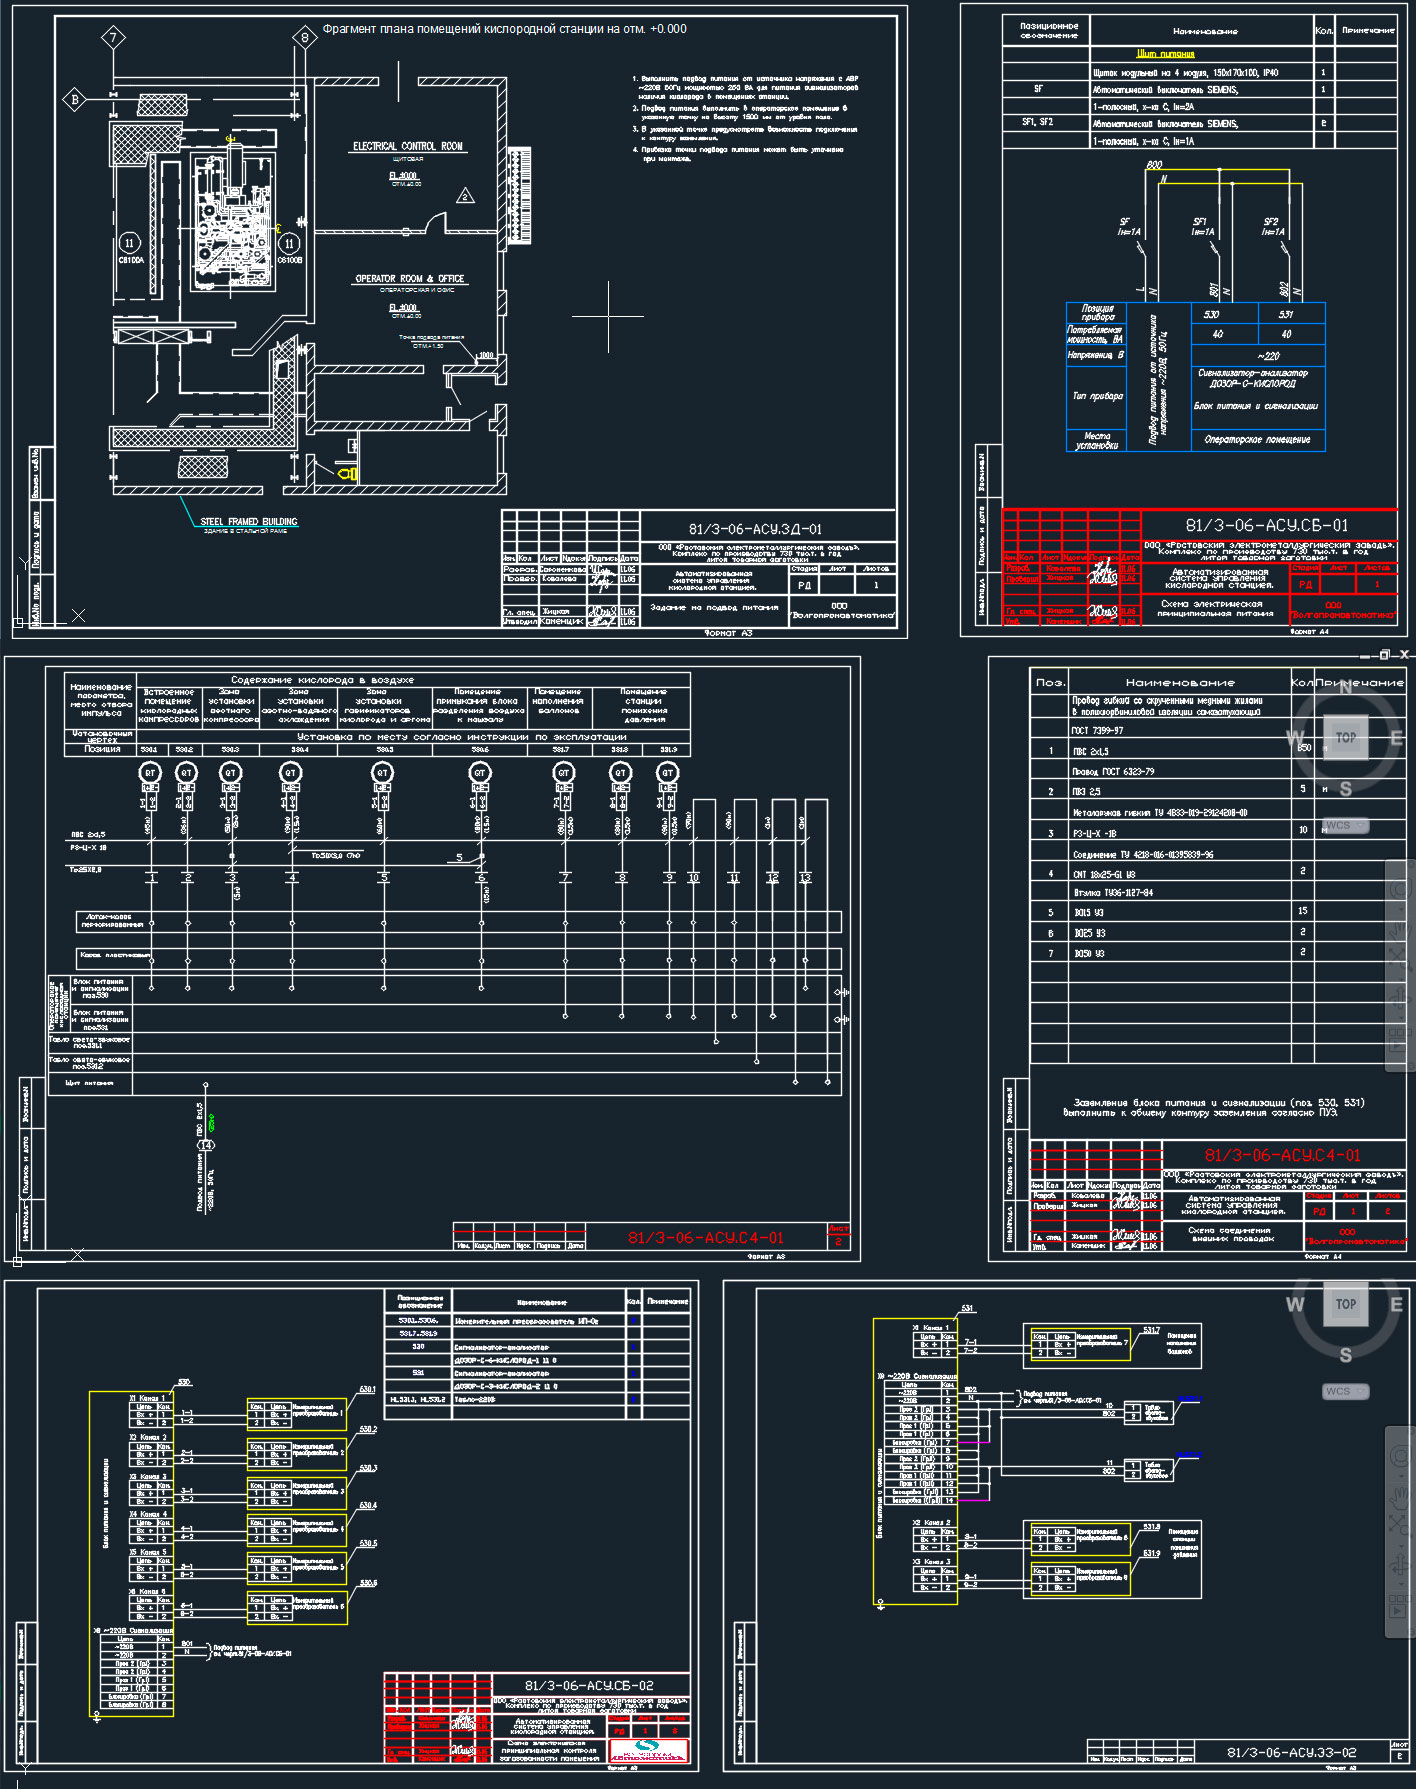Select the Pan hand in lower navigation bar
Screen dimensions: 1416x1789
pos(1400,1498)
